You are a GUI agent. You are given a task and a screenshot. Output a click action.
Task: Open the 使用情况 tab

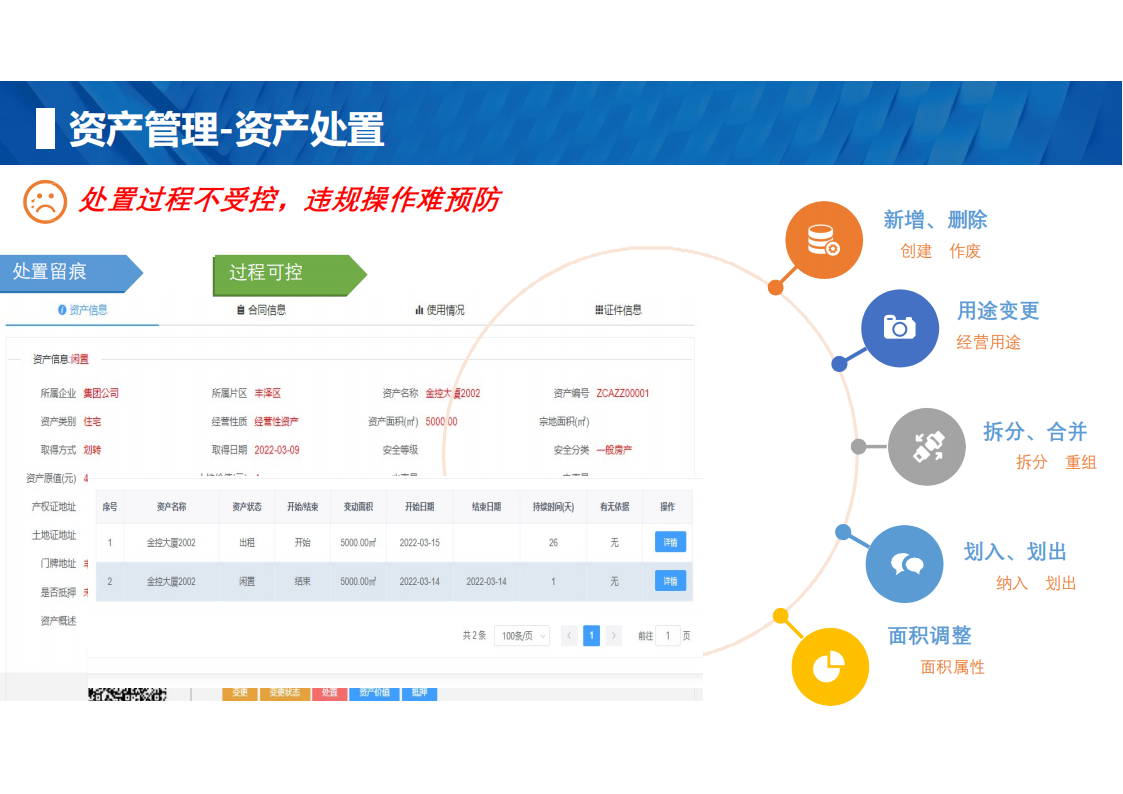[439, 310]
